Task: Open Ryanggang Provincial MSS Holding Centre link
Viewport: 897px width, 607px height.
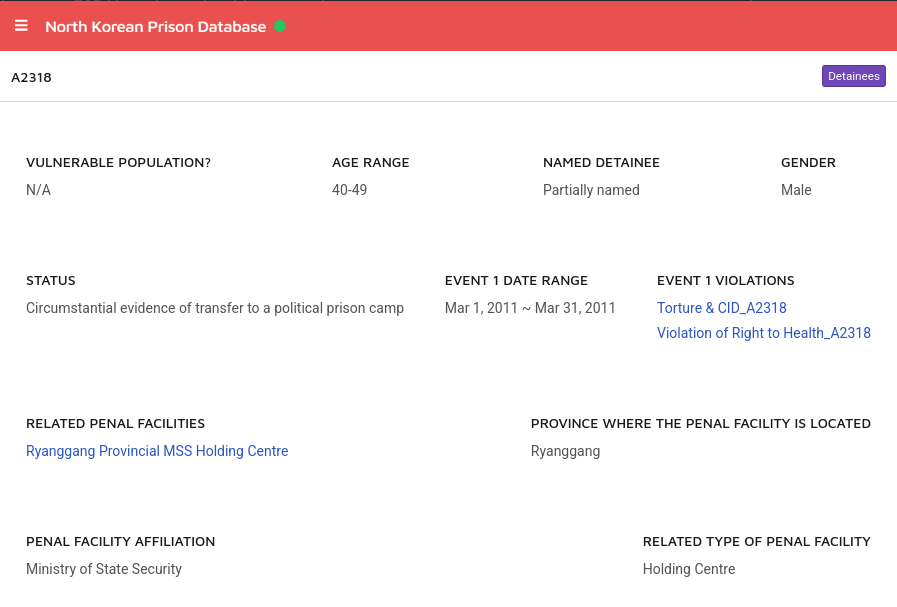Action: click(x=157, y=451)
